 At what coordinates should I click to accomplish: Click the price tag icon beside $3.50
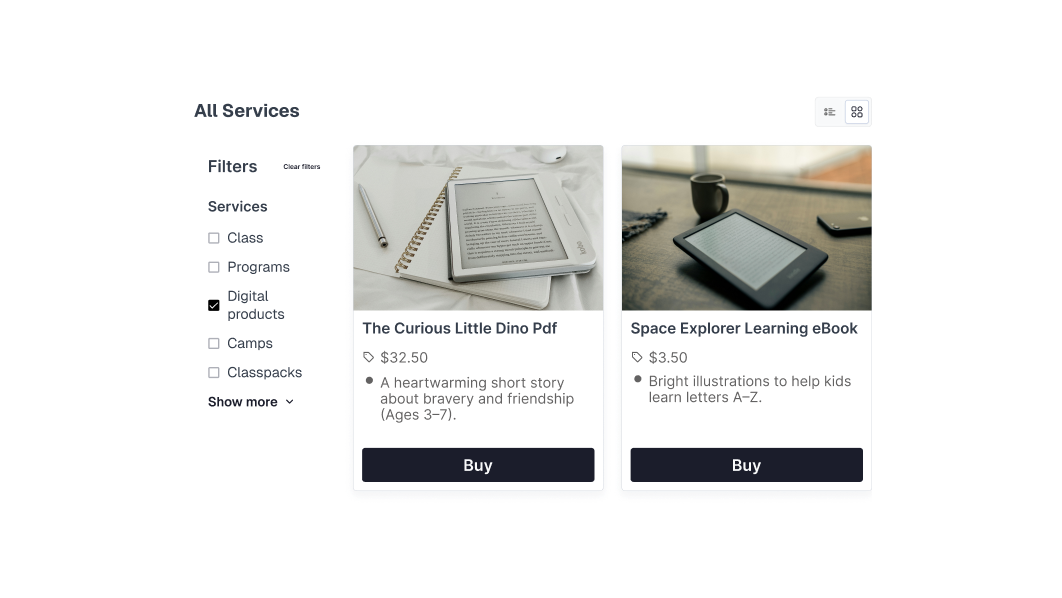click(x=637, y=357)
